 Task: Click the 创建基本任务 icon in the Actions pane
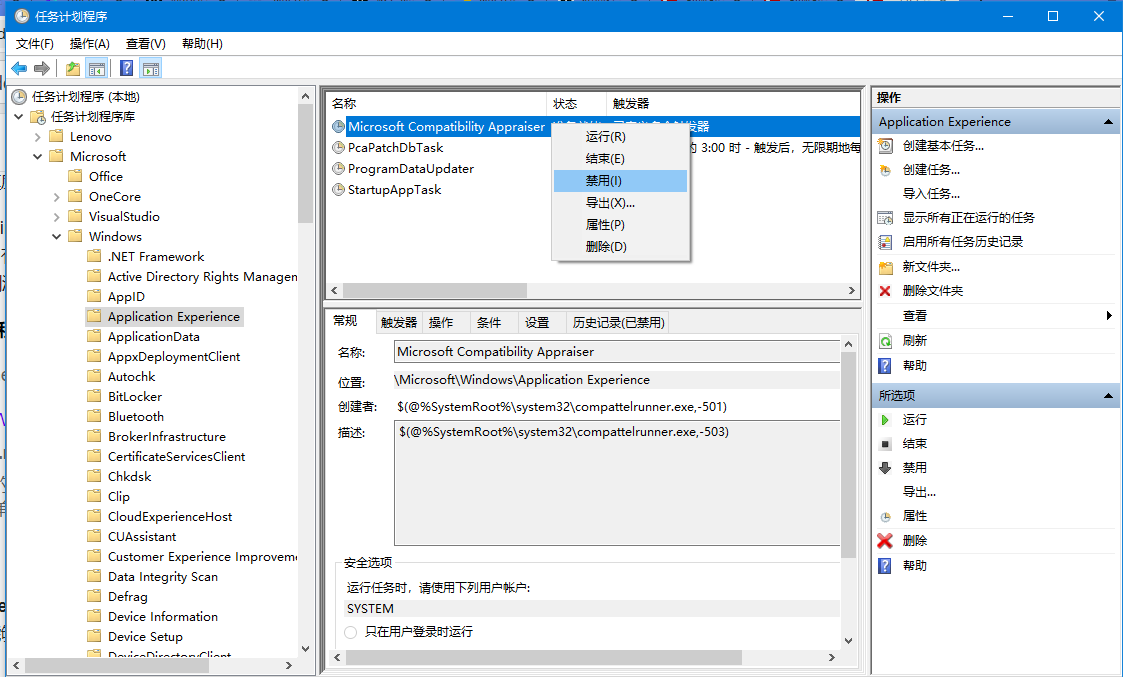tap(885, 146)
